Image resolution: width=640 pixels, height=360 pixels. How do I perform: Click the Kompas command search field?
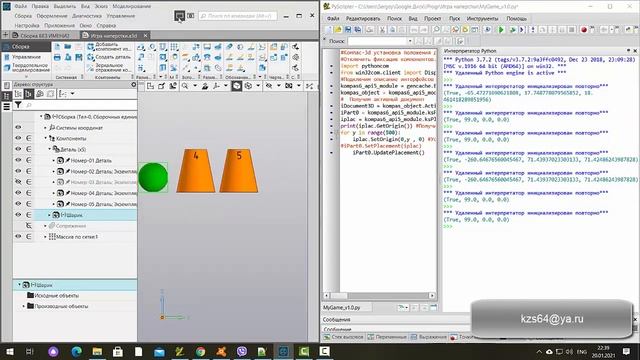238,16
